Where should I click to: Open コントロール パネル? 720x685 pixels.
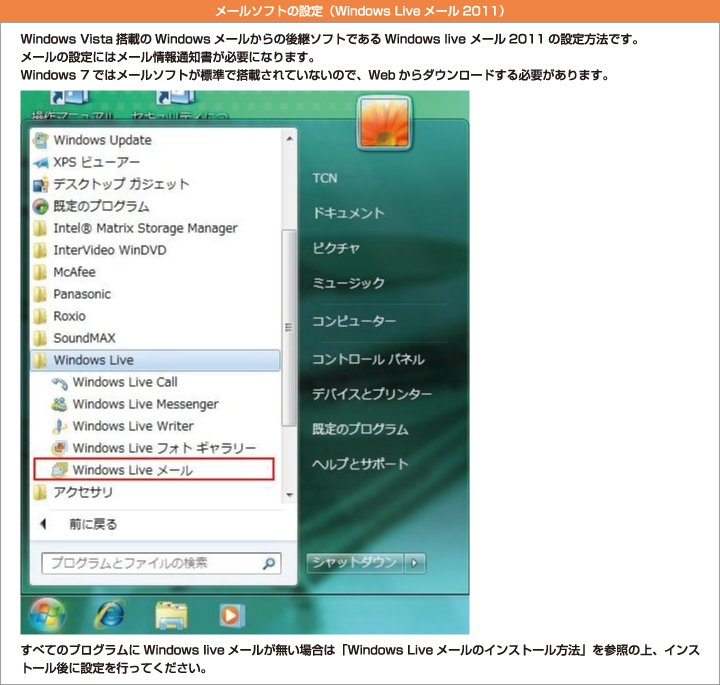(369, 359)
